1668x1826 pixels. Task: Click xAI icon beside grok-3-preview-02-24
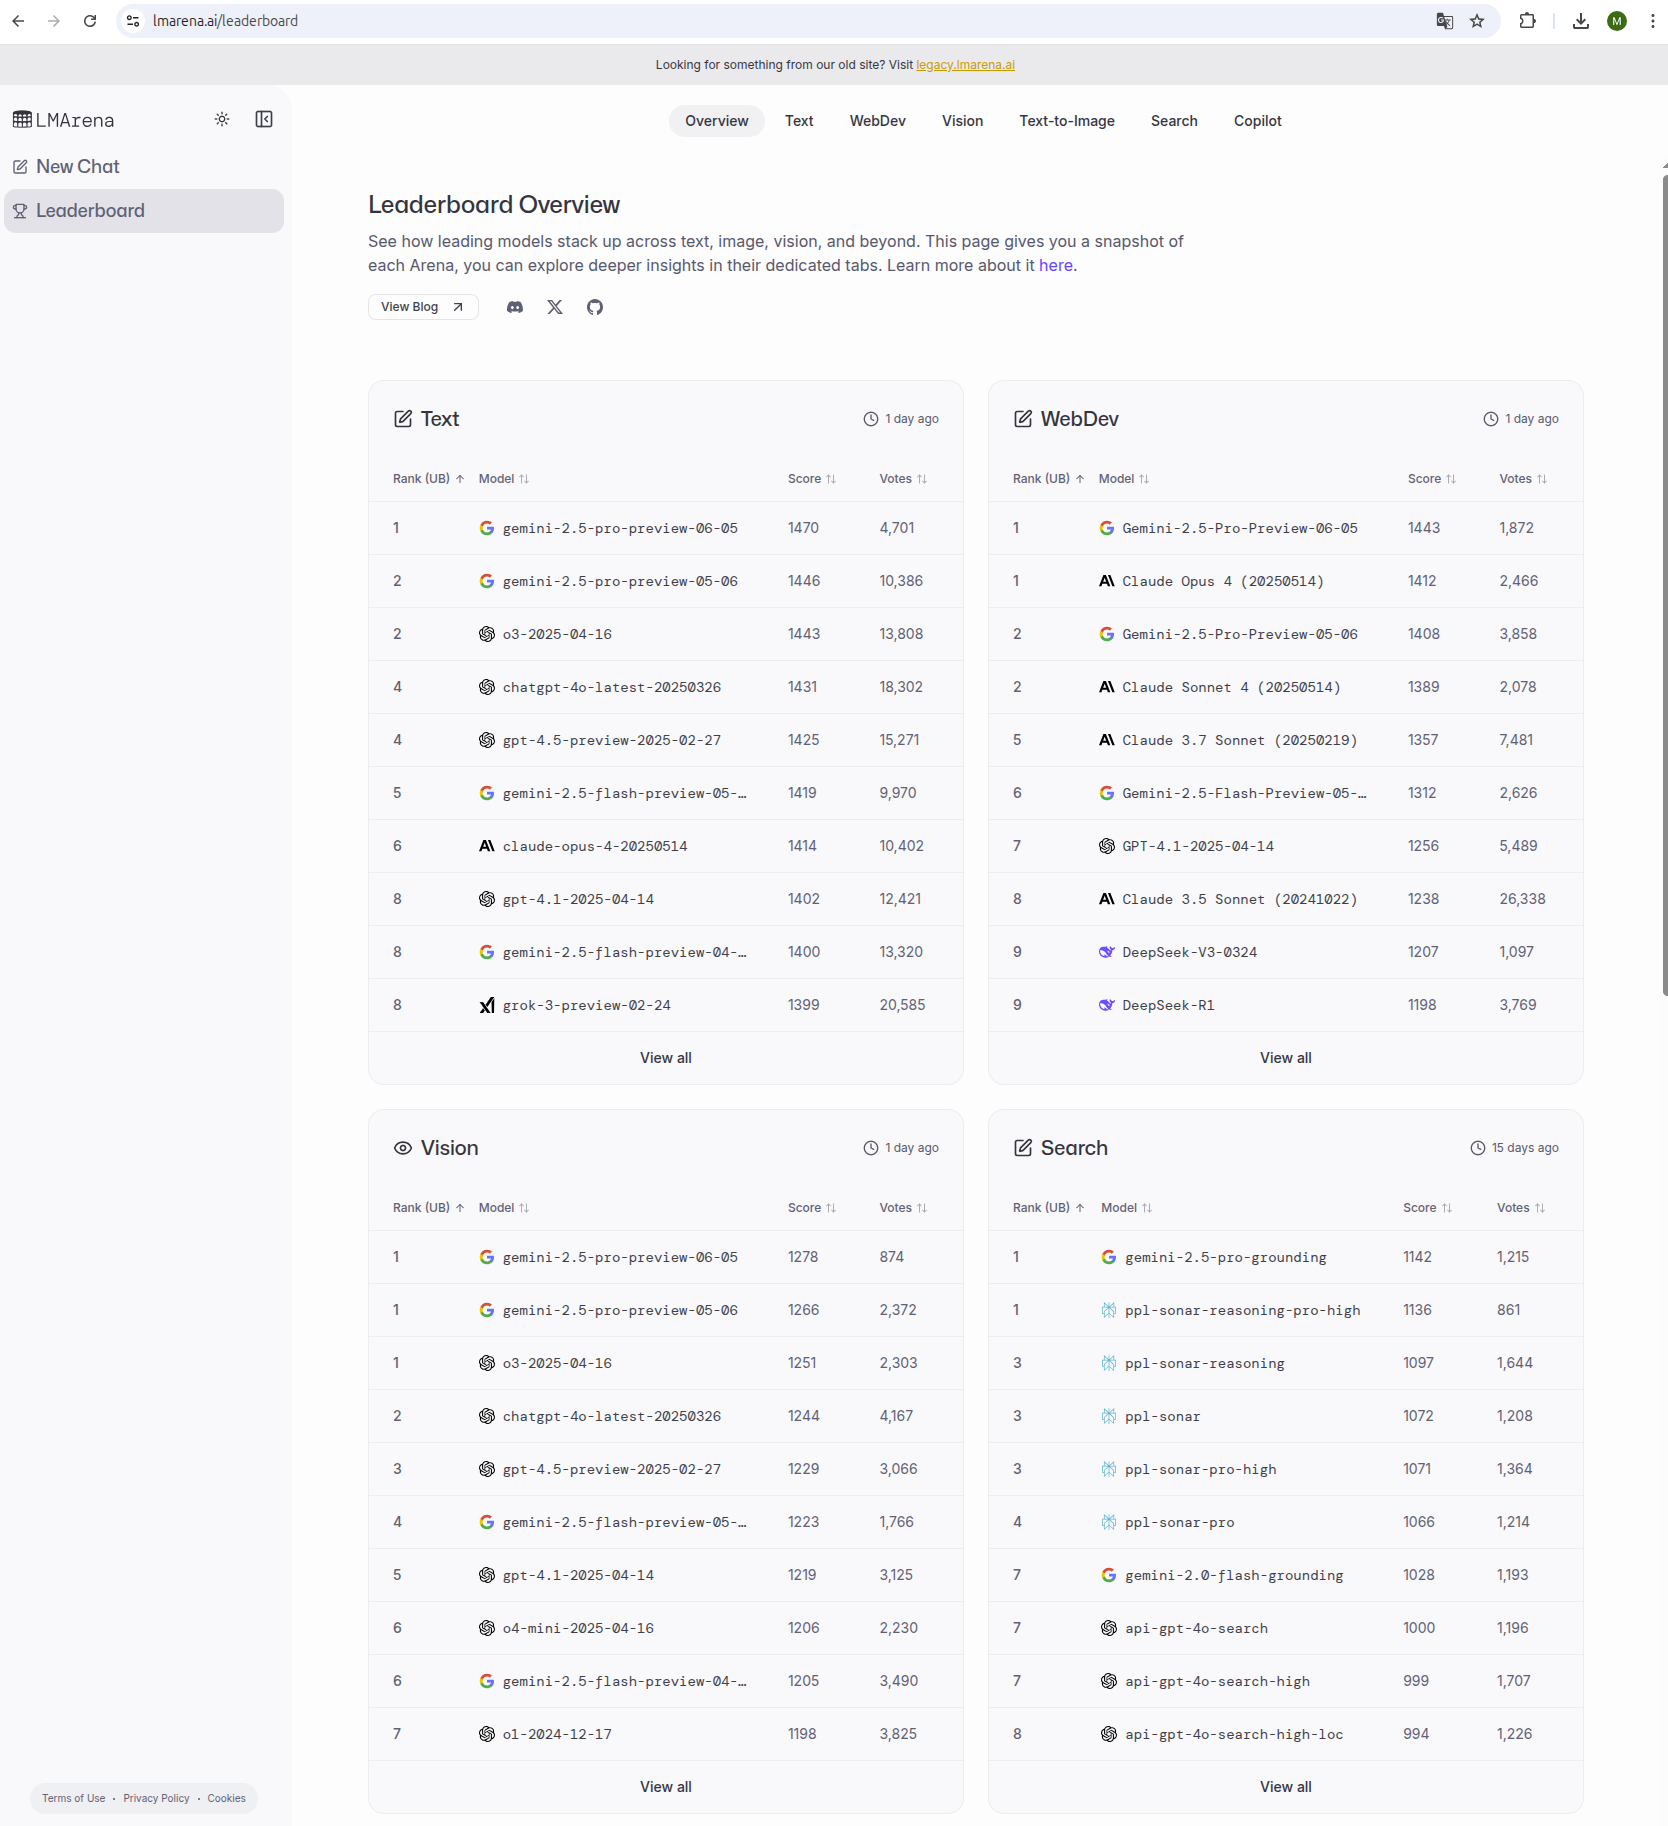click(x=487, y=1005)
